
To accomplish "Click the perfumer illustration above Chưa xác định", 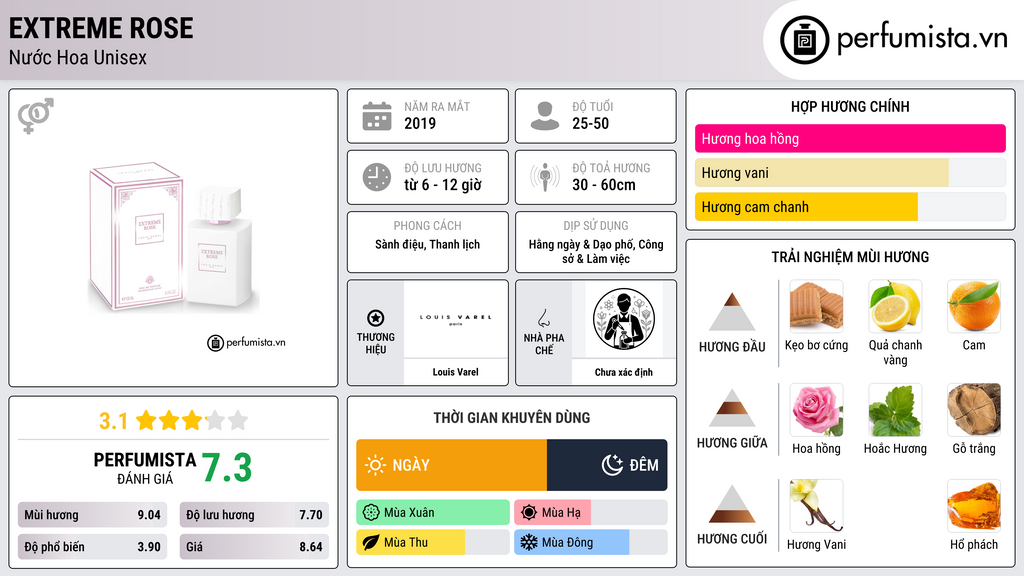I will tap(624, 319).
